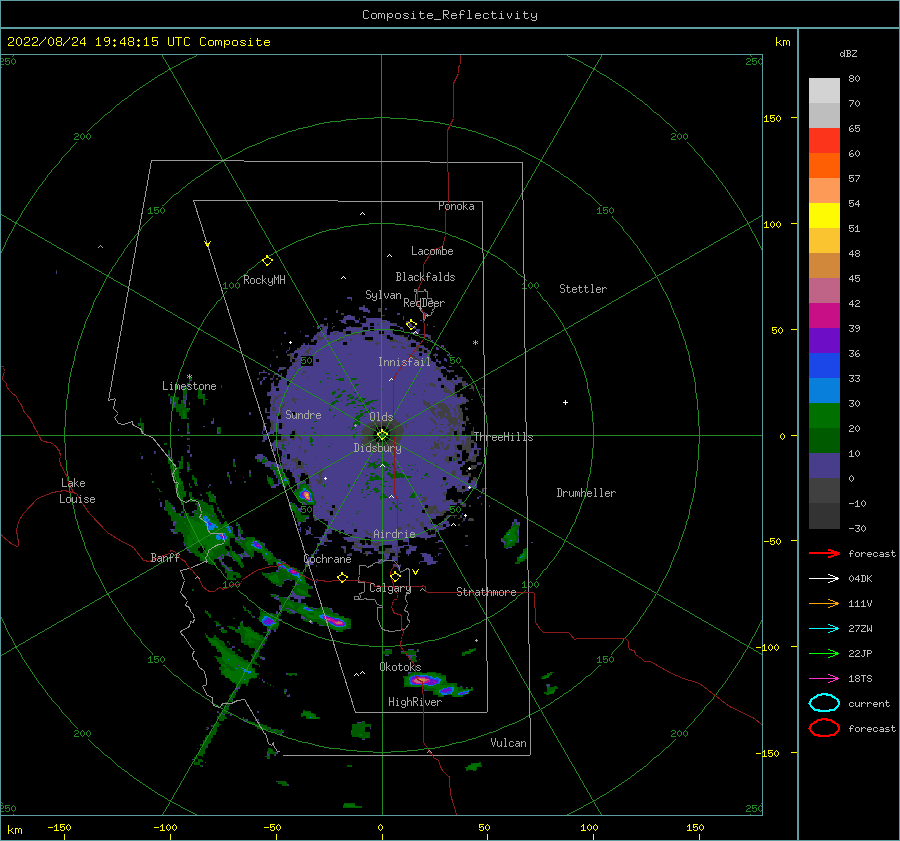Select the cyan 27ZW arrow legend icon

(x=824, y=629)
